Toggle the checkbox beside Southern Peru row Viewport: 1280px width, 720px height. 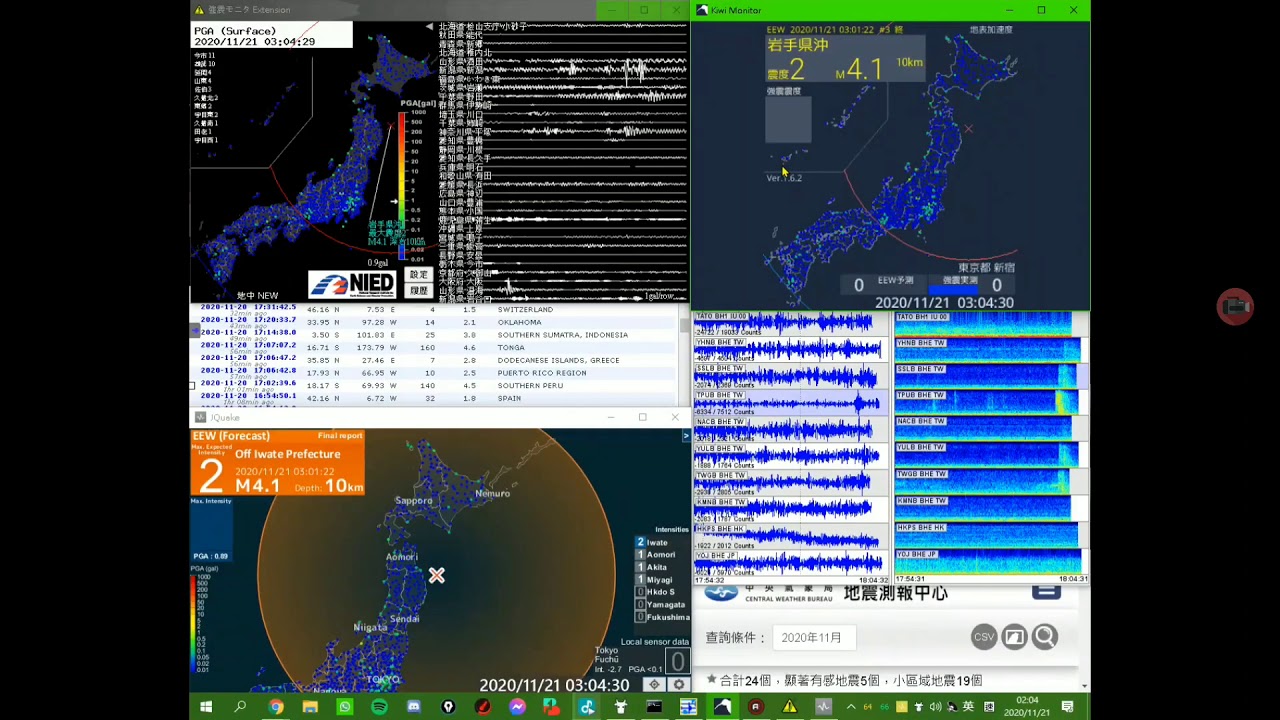(x=194, y=385)
